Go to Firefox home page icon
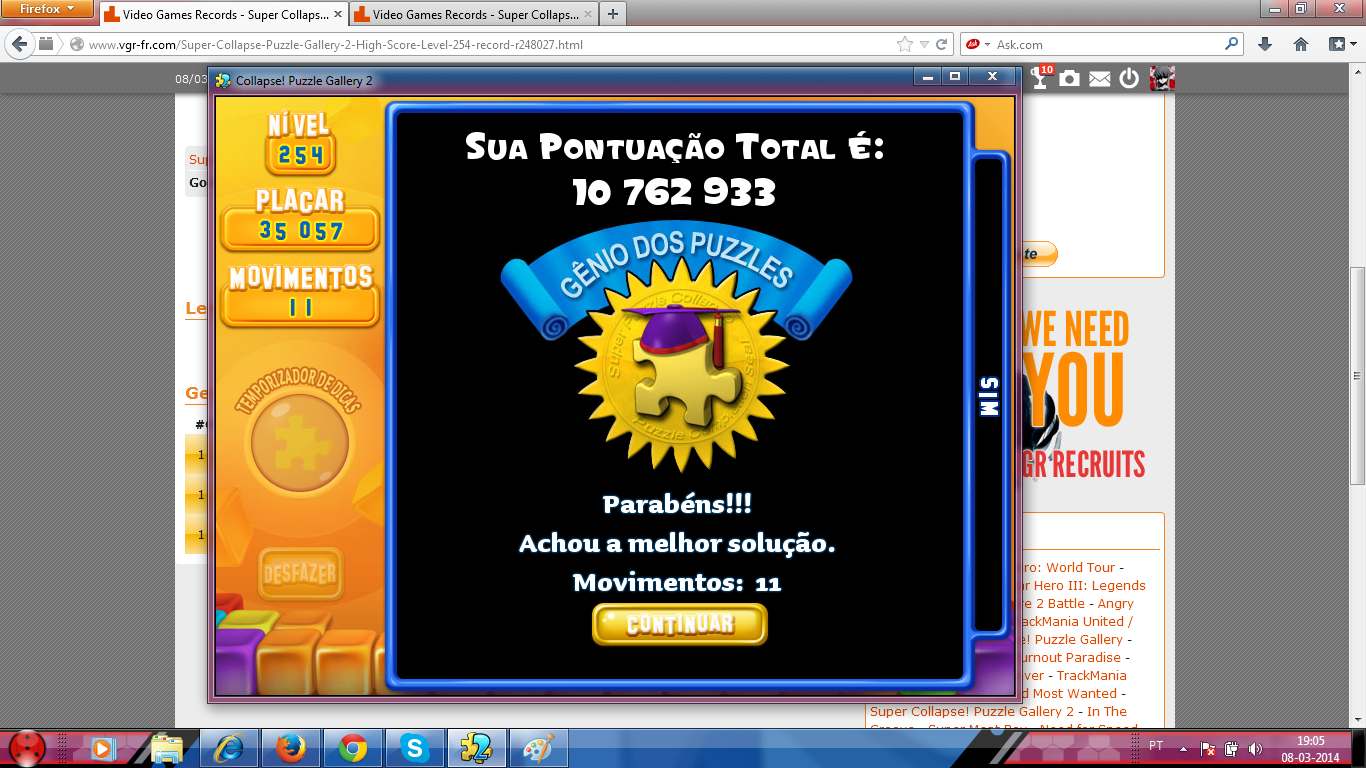Image resolution: width=1366 pixels, height=768 pixels. tap(1301, 45)
